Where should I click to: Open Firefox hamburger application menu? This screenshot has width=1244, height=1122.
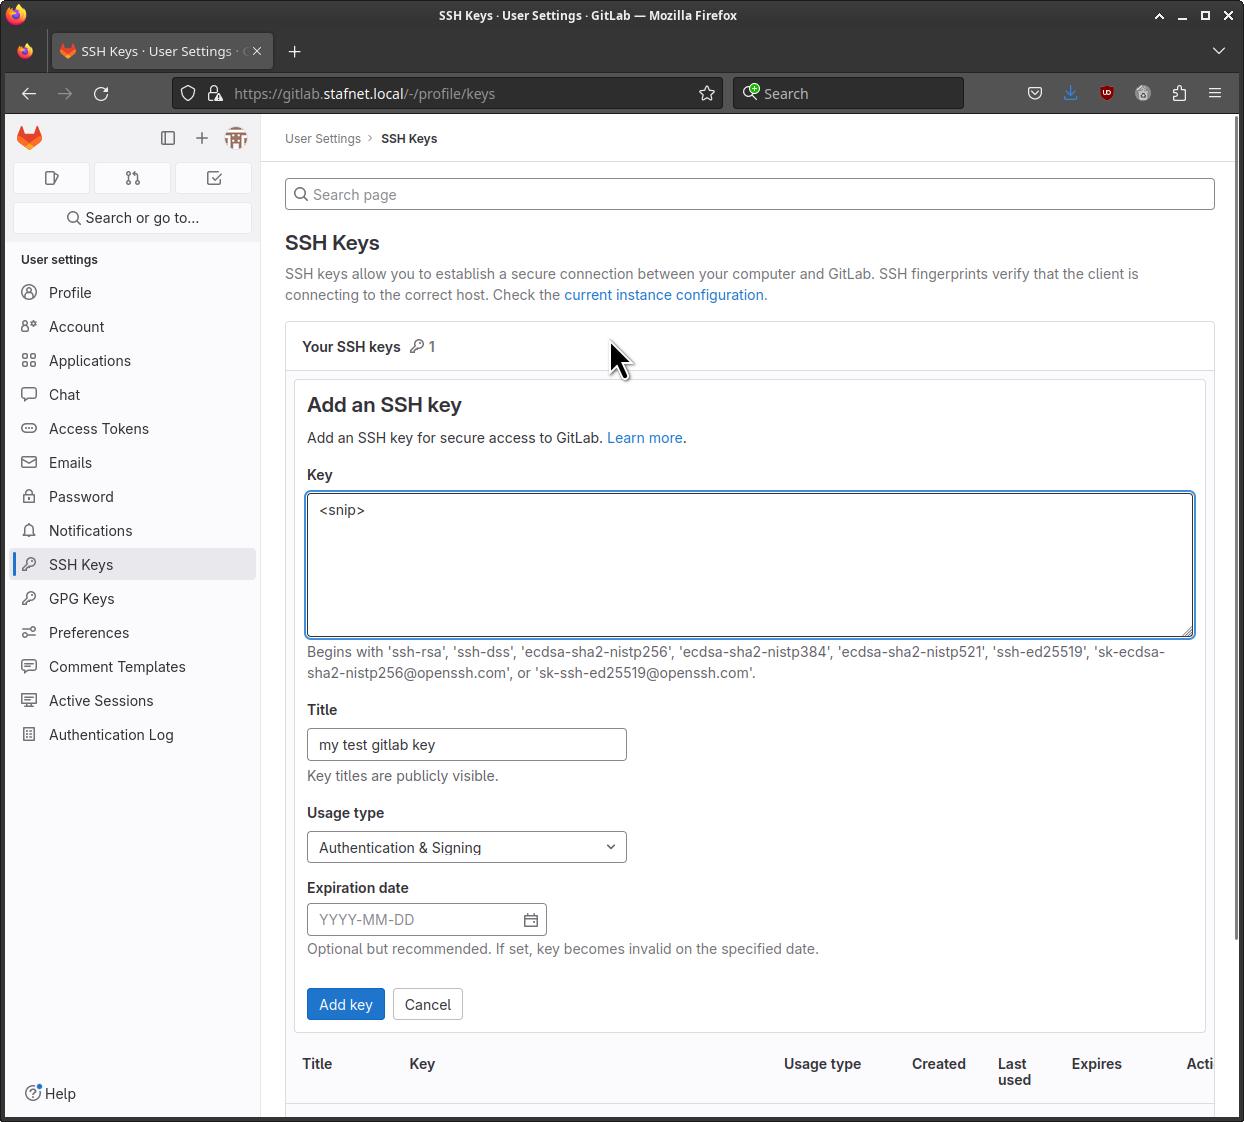(x=1215, y=93)
